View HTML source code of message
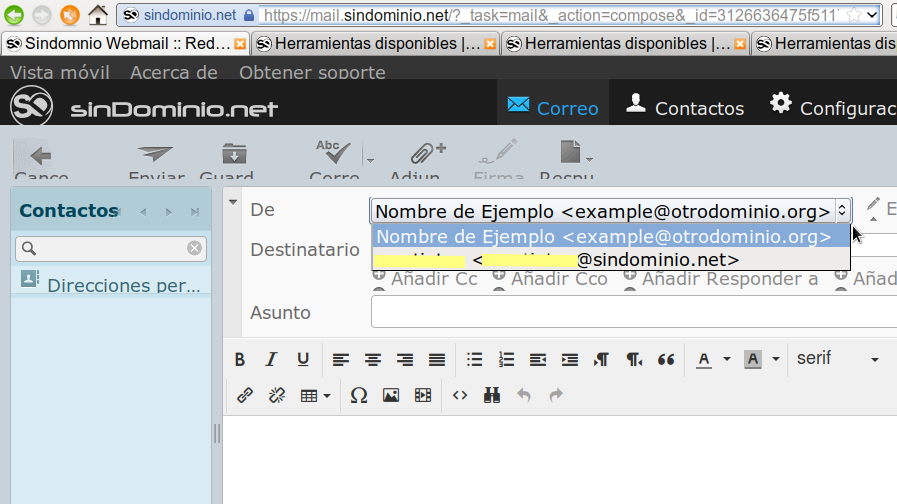The image size is (897, 504). coord(460,396)
